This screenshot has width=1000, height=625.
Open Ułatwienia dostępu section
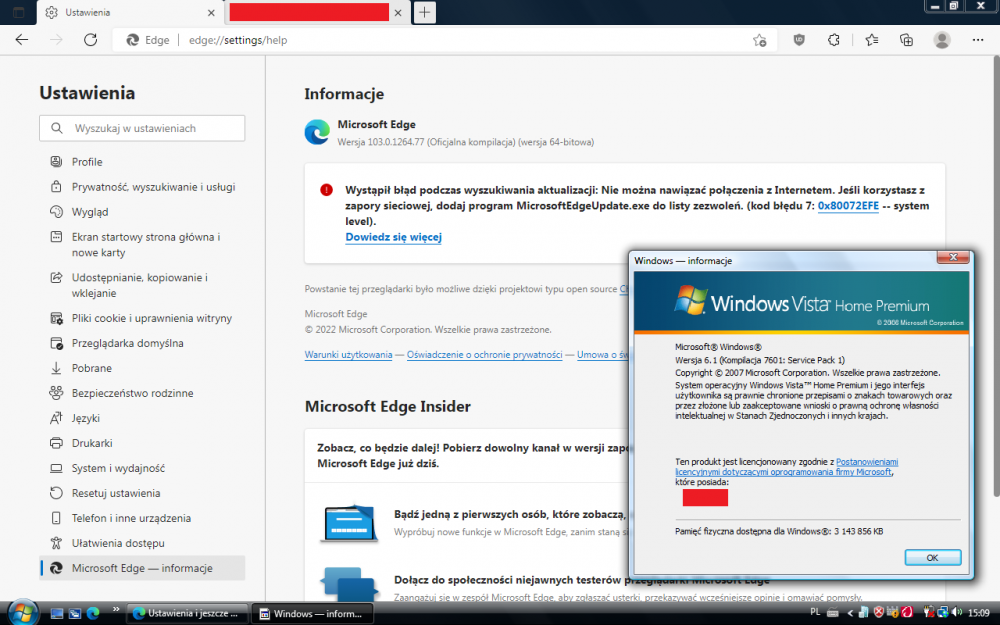coord(142,543)
